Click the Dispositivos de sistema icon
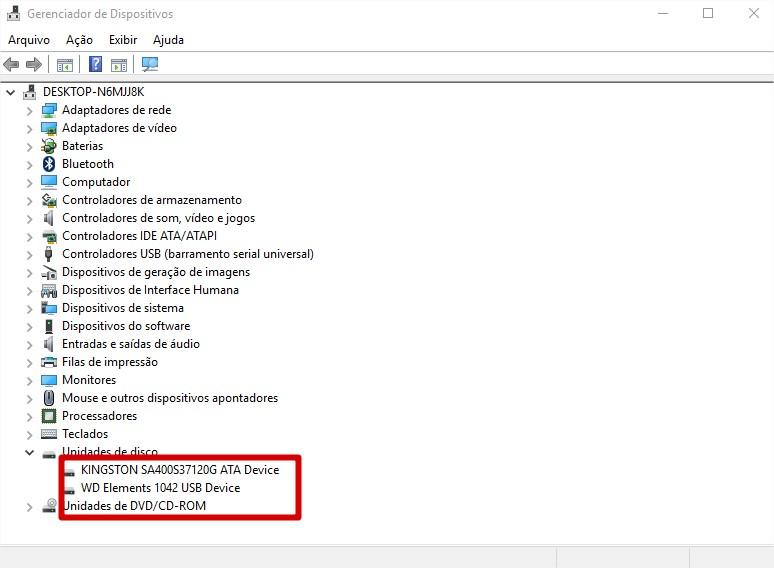Image resolution: width=774 pixels, height=568 pixels. click(49, 308)
